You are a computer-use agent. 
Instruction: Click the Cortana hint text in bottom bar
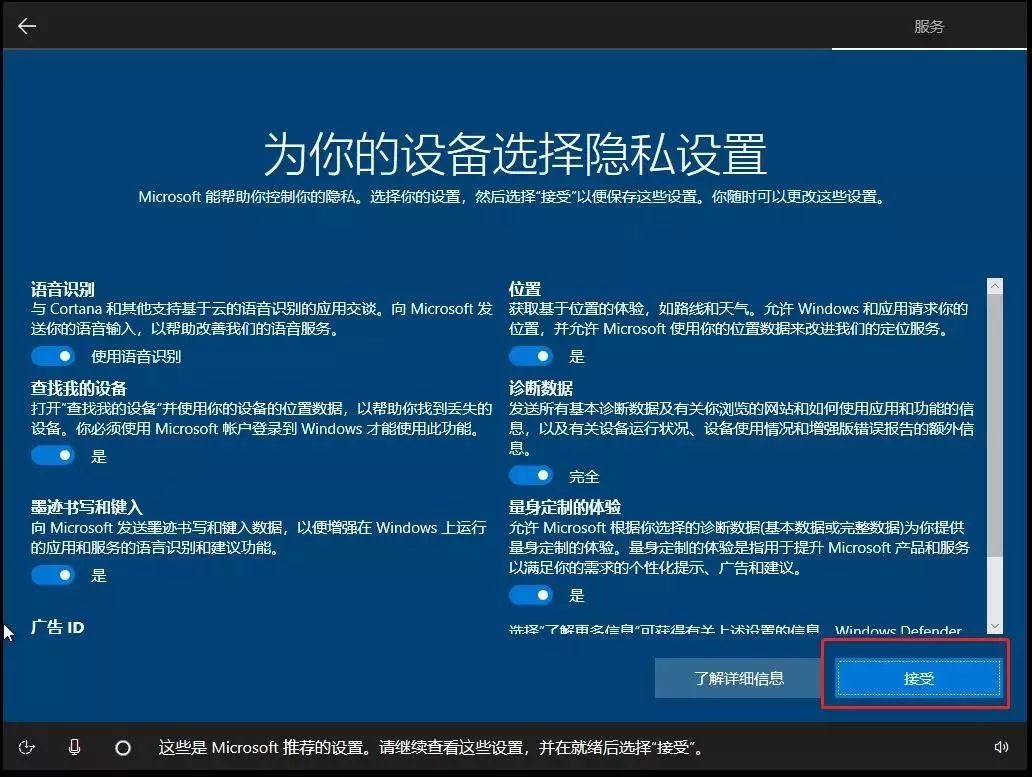(431, 747)
